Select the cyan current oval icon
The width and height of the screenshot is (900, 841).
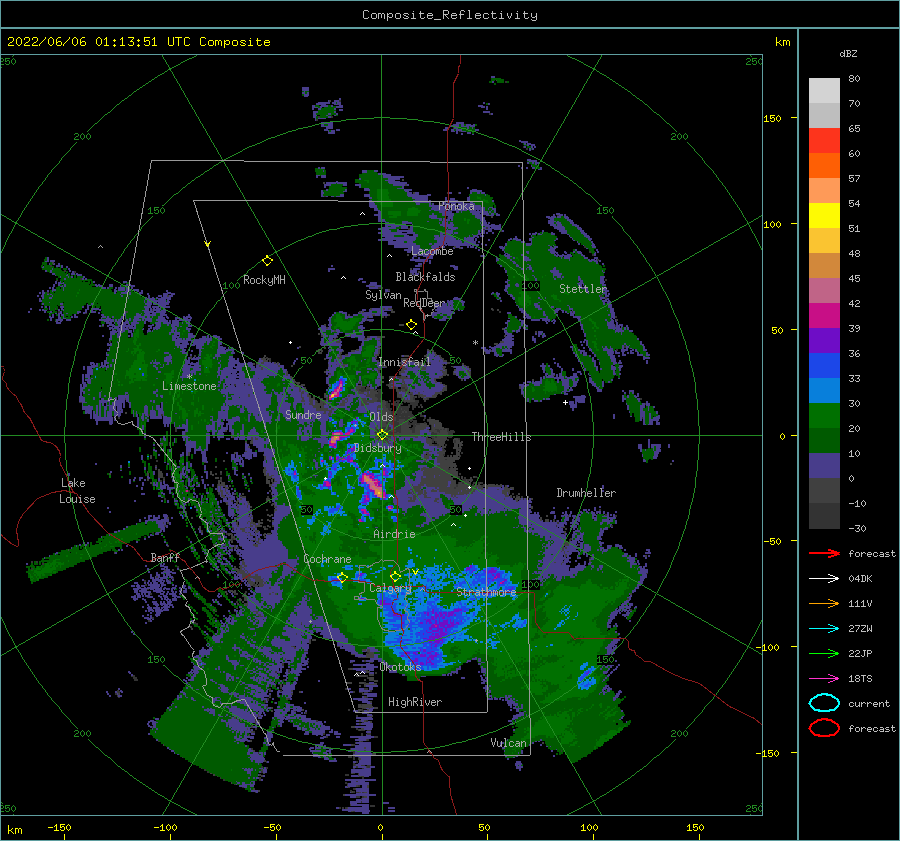[x=824, y=703]
